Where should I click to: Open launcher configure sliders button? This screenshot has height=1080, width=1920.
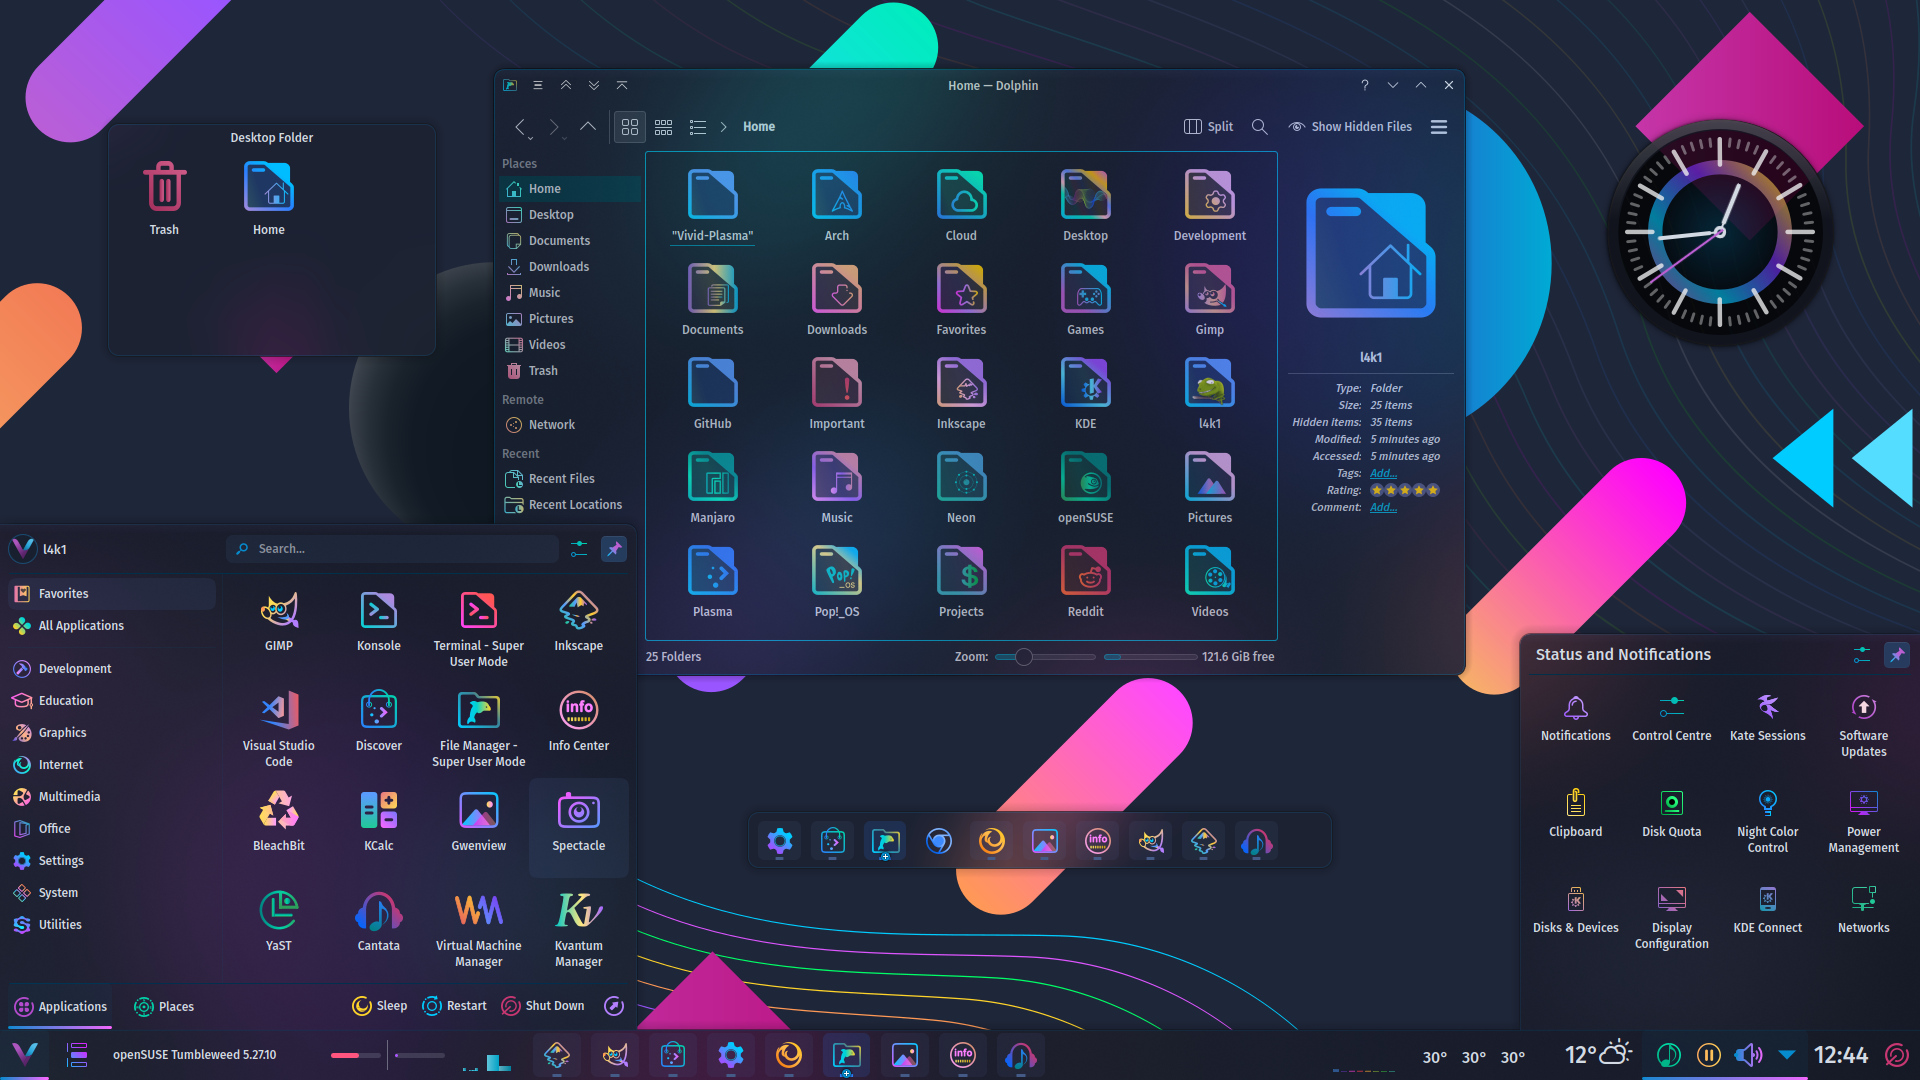pyautogui.click(x=579, y=548)
